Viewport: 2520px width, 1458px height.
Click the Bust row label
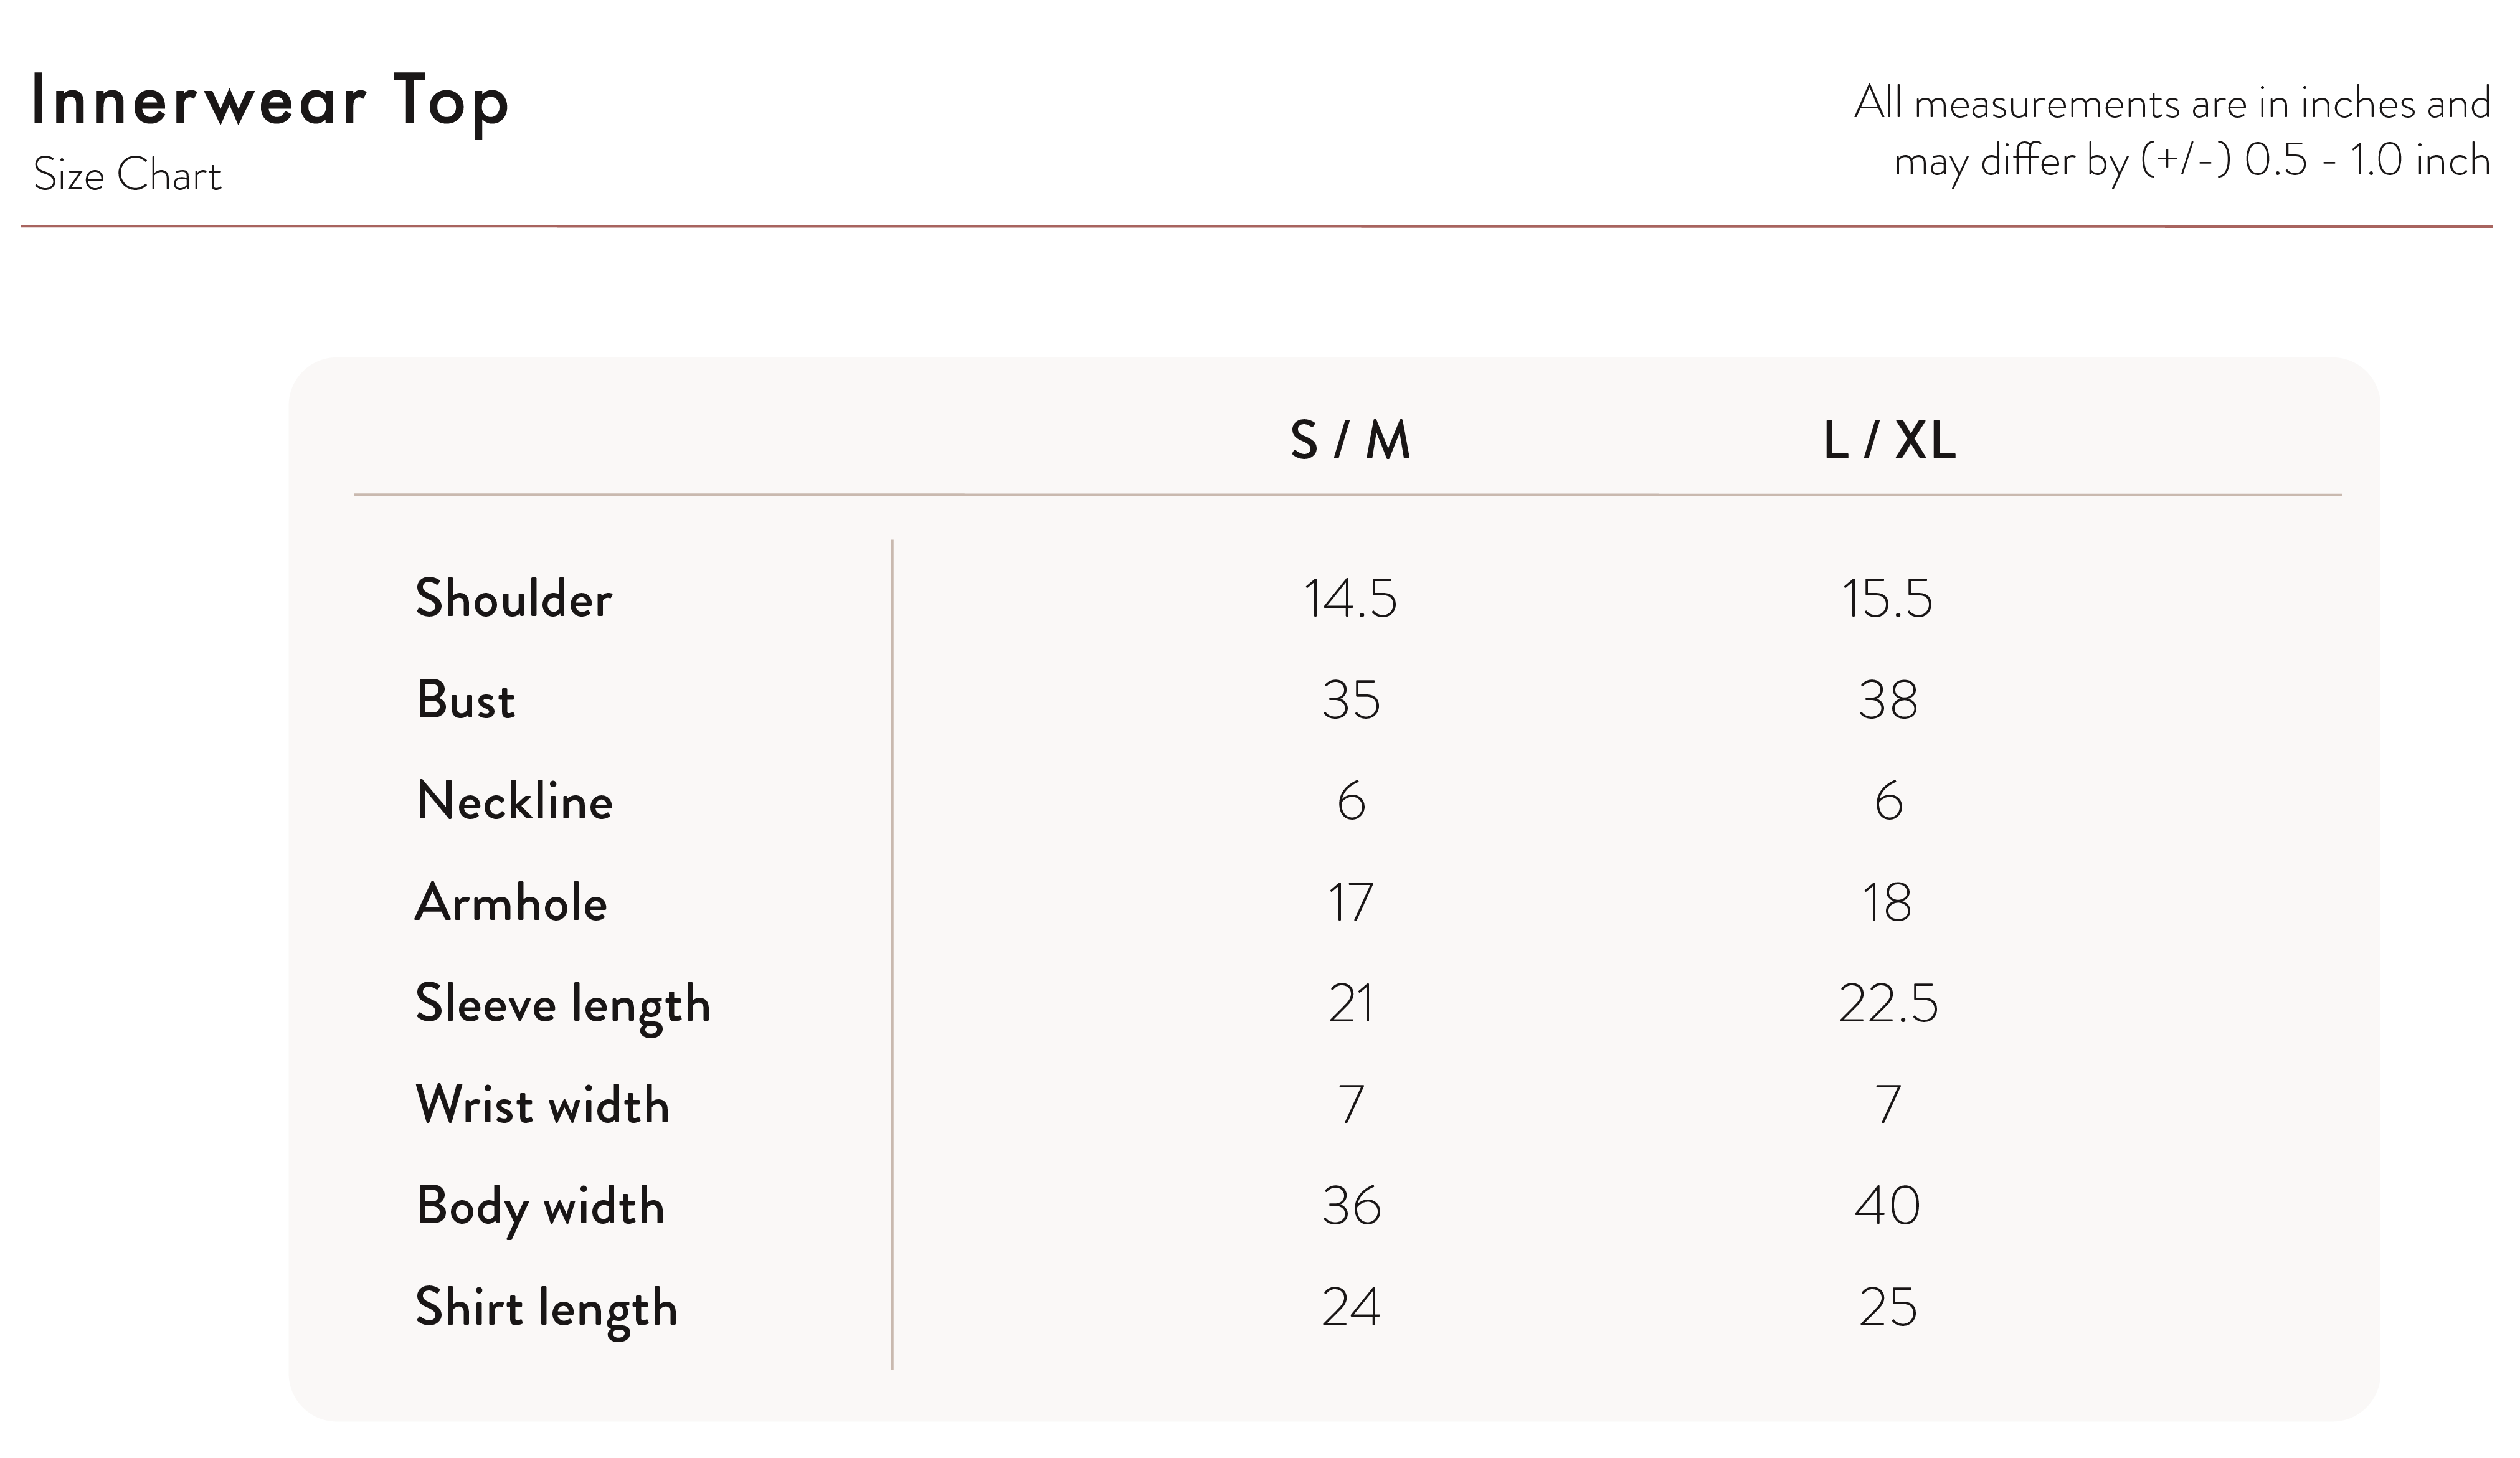tap(465, 700)
